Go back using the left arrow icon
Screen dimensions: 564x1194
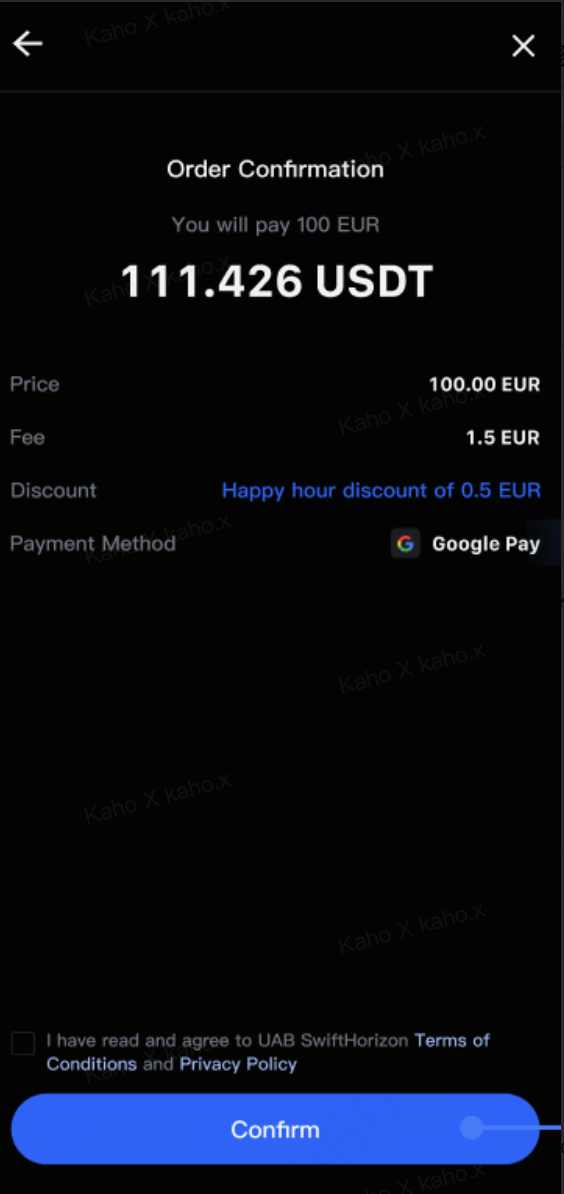tap(28, 44)
